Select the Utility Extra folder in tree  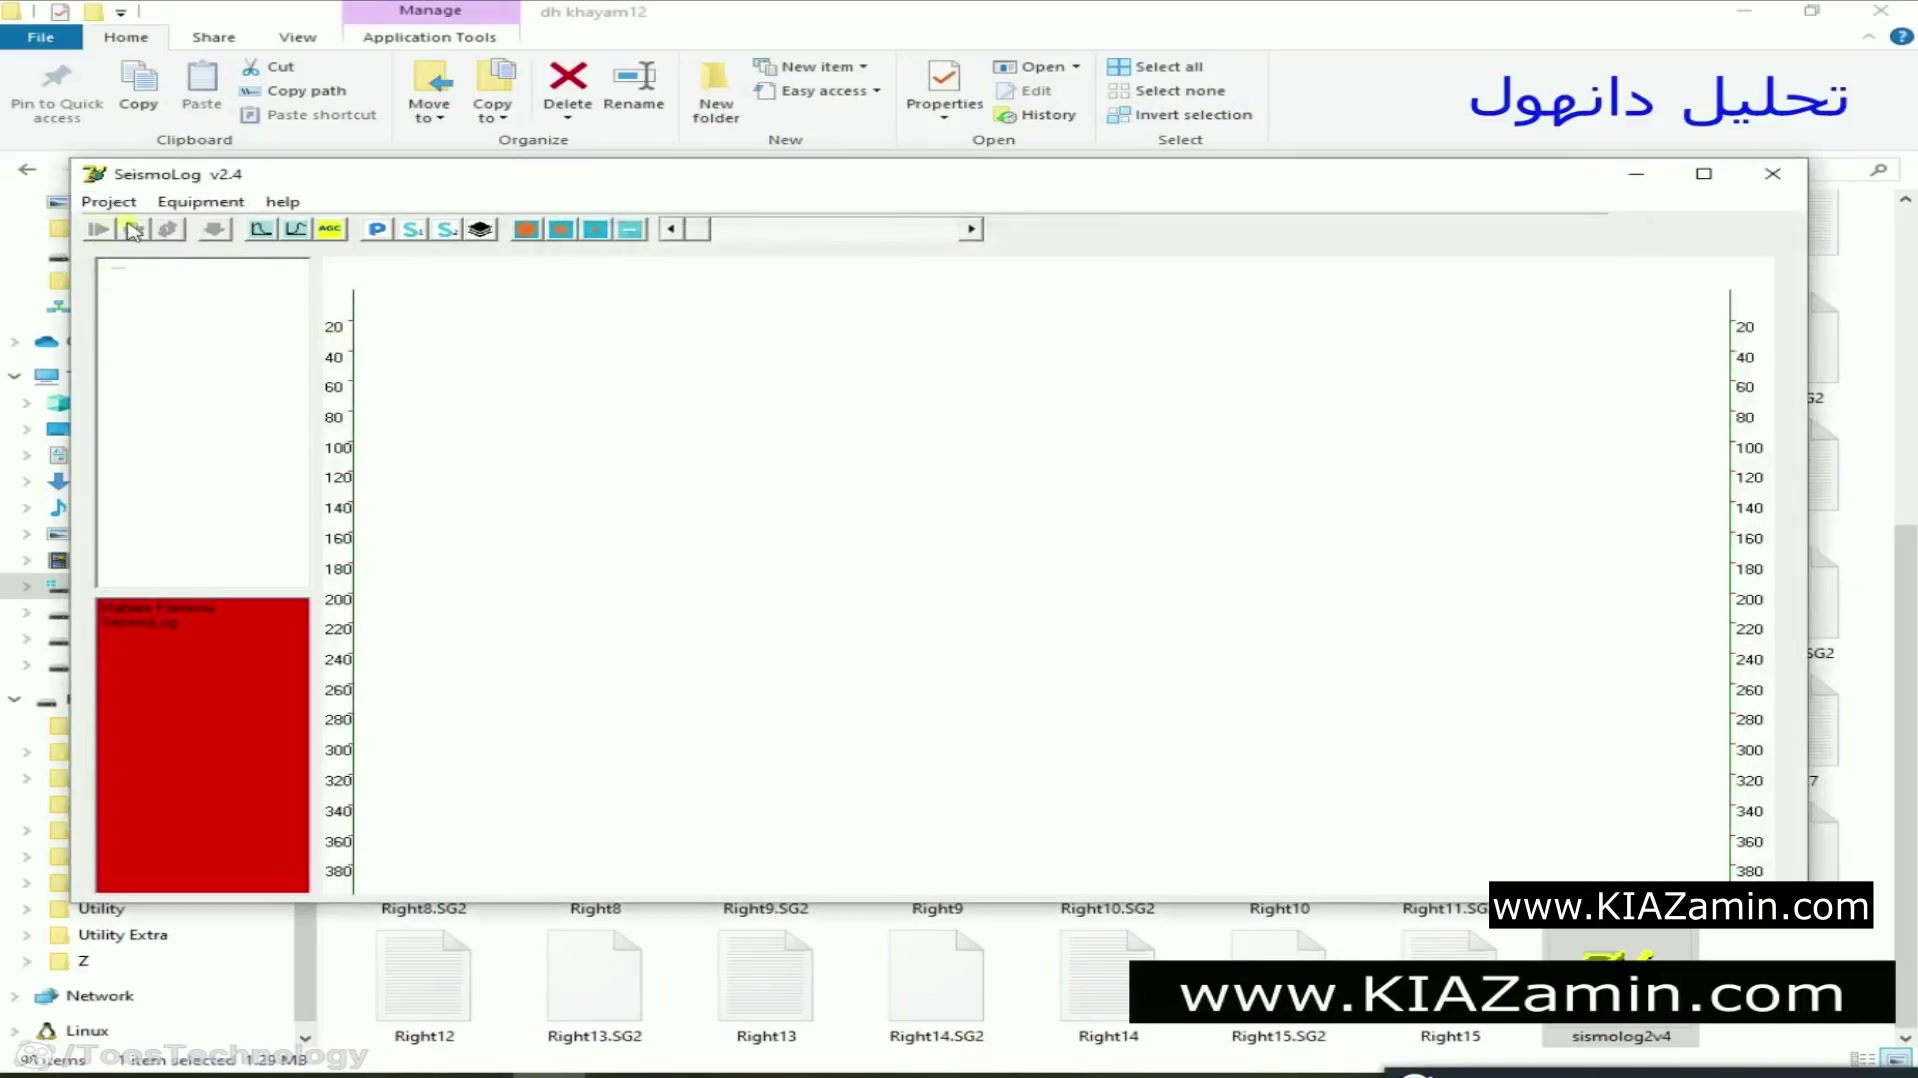(122, 935)
